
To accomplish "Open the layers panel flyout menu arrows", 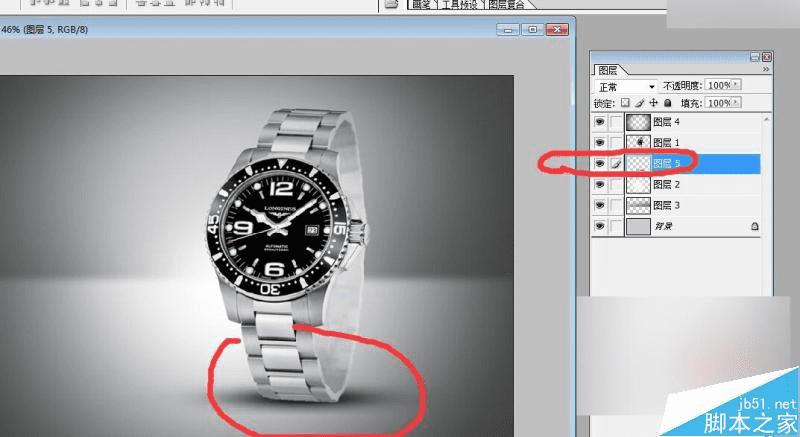I will point(766,69).
